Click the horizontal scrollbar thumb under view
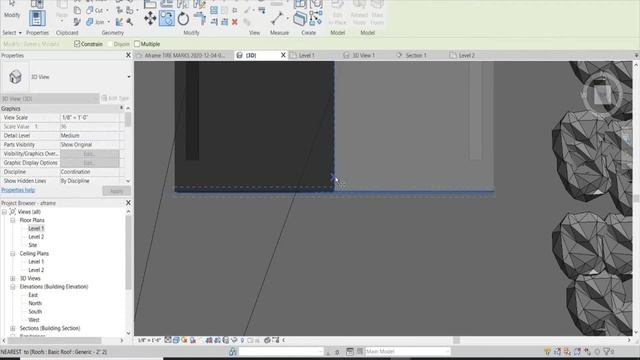The height and width of the screenshot is (360, 640). pyautogui.click(x=456, y=340)
